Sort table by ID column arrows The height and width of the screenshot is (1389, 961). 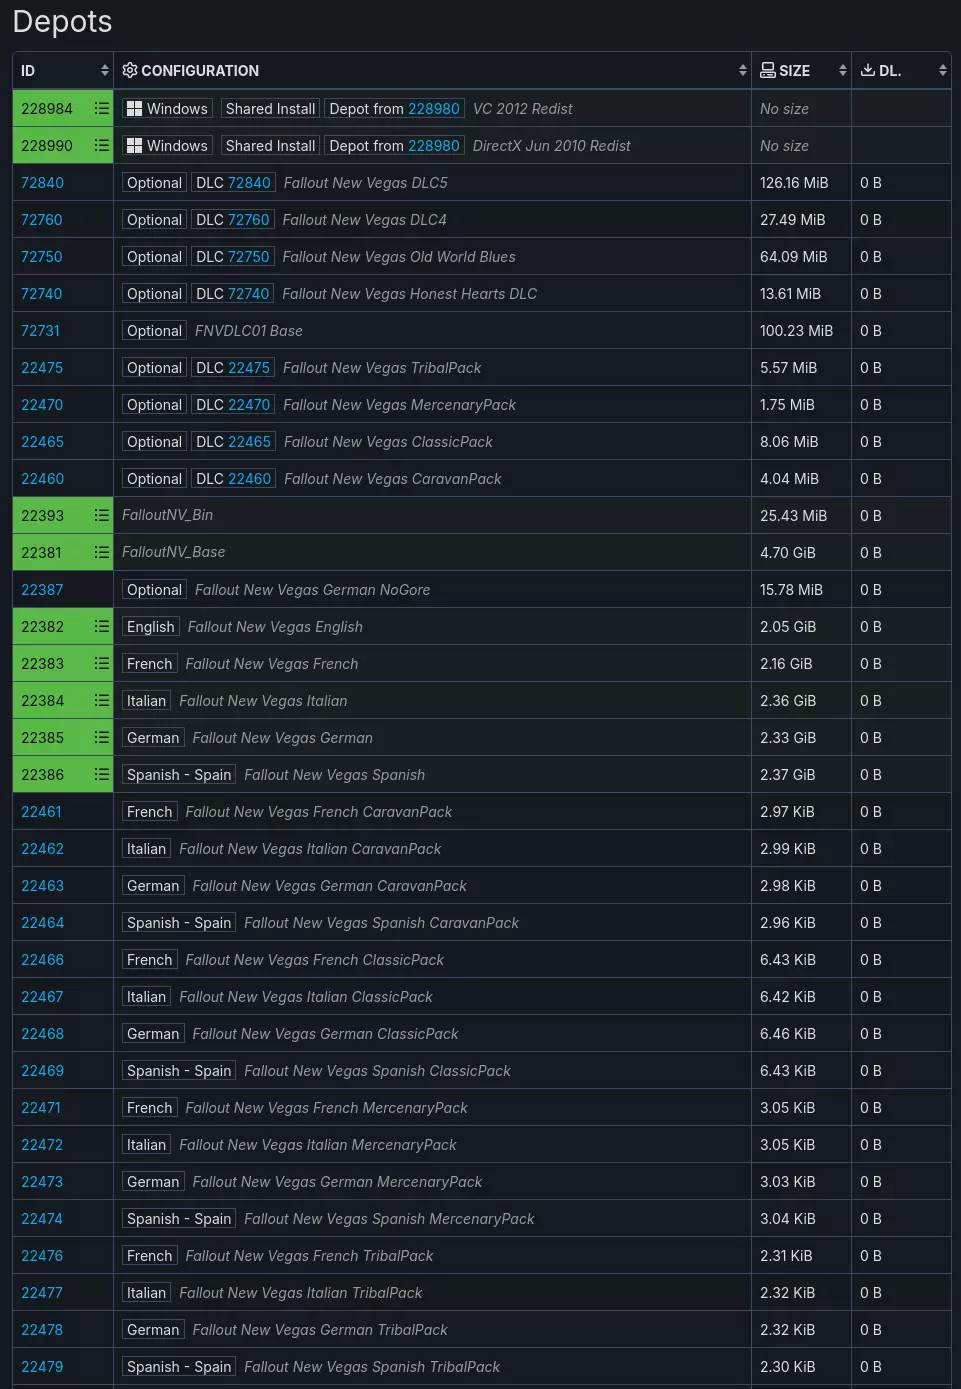tap(104, 70)
